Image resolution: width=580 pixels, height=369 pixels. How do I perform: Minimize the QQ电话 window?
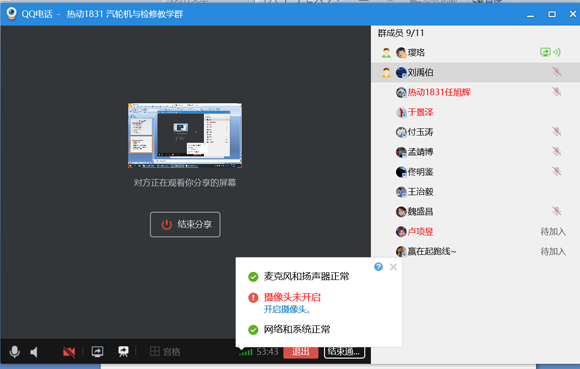pyautogui.click(x=530, y=15)
